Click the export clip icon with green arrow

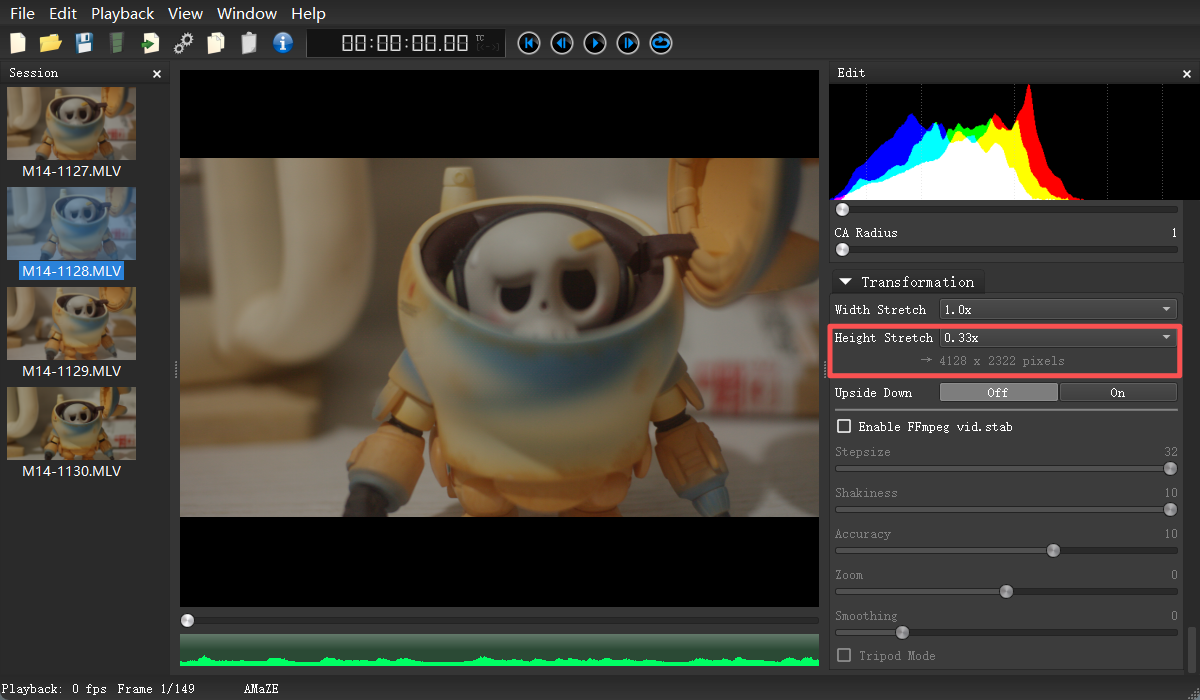pos(150,43)
